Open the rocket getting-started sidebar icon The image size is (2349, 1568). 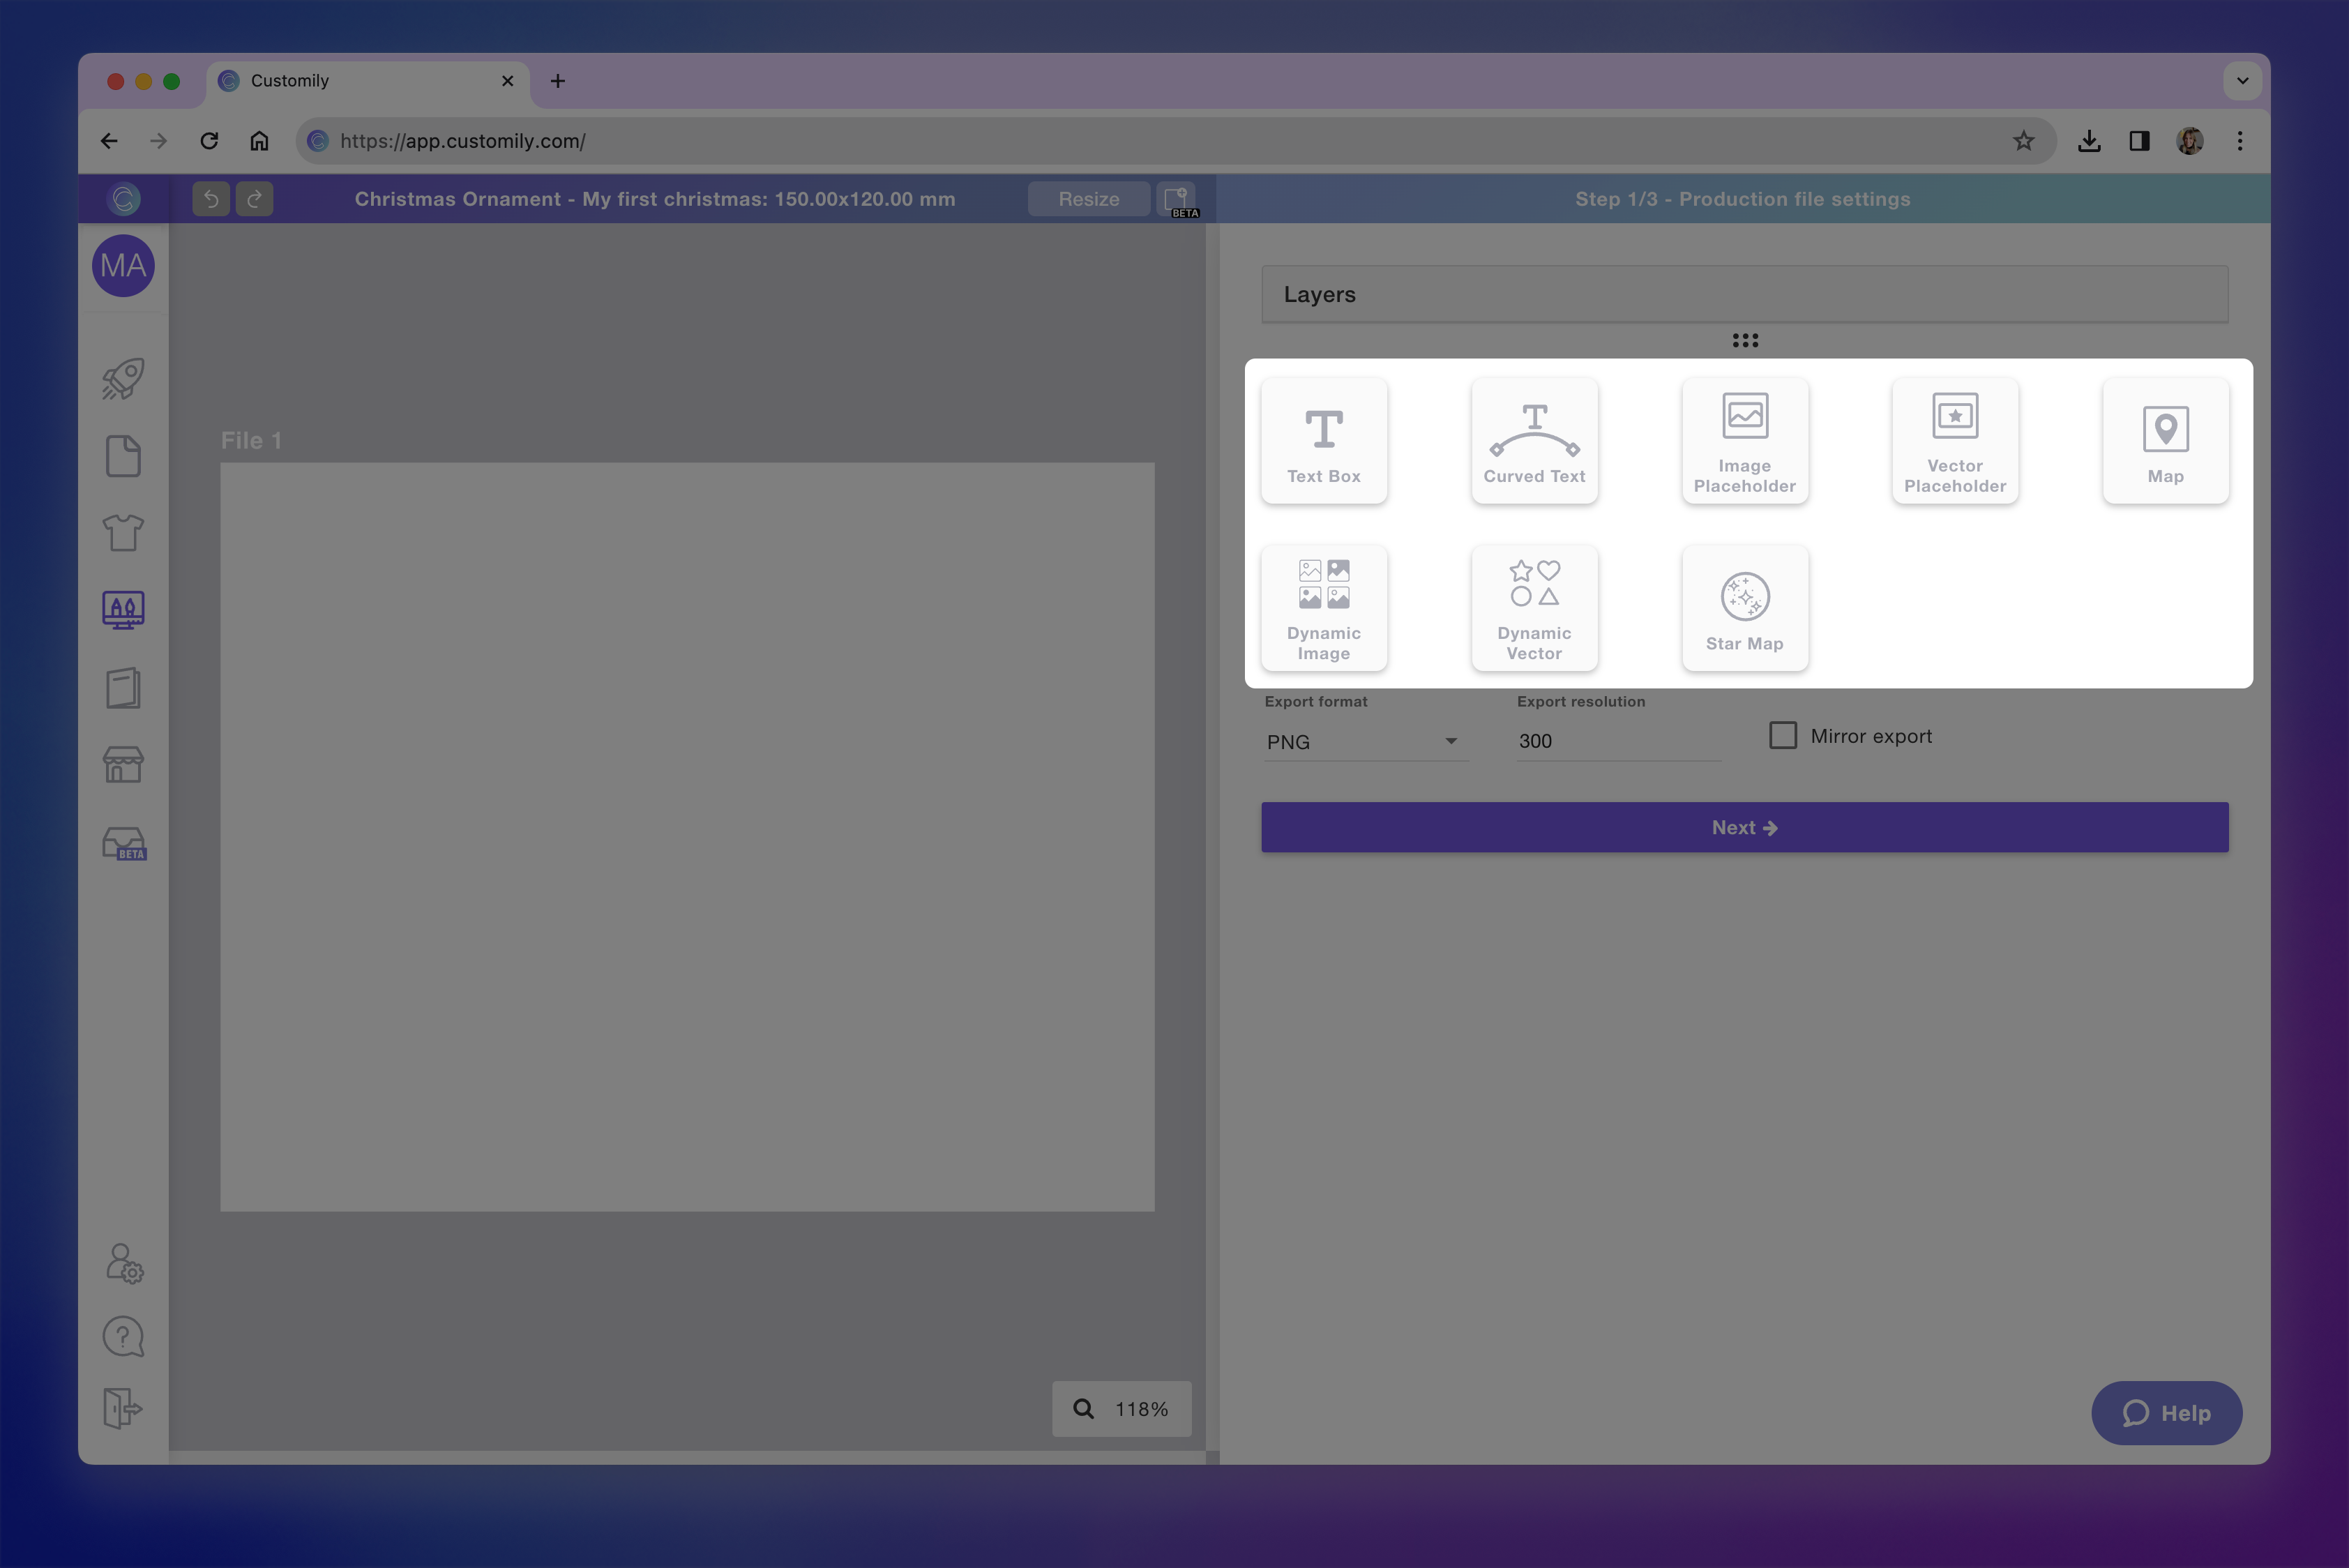122,378
